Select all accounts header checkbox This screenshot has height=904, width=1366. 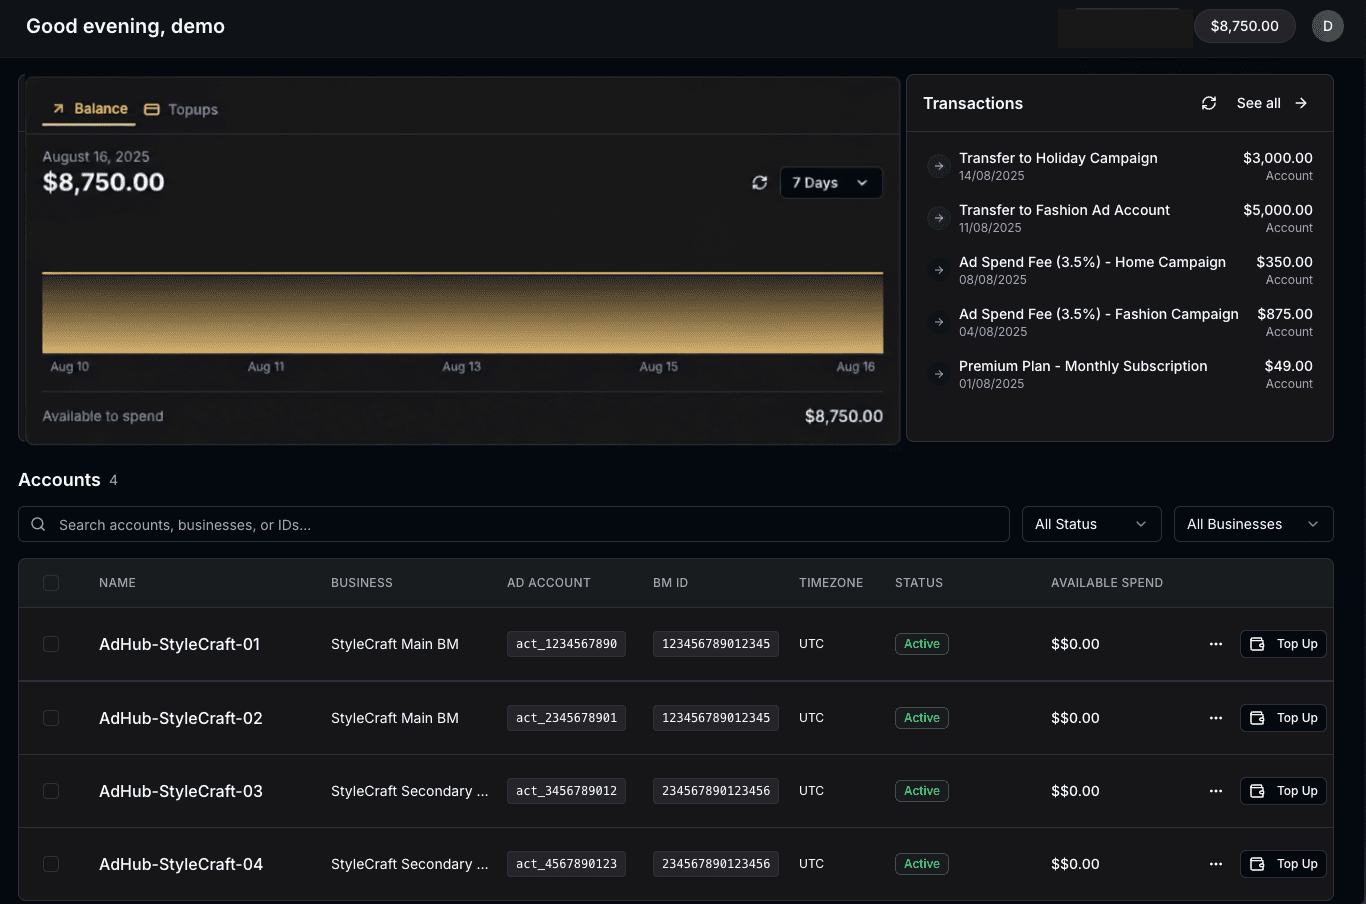51,583
